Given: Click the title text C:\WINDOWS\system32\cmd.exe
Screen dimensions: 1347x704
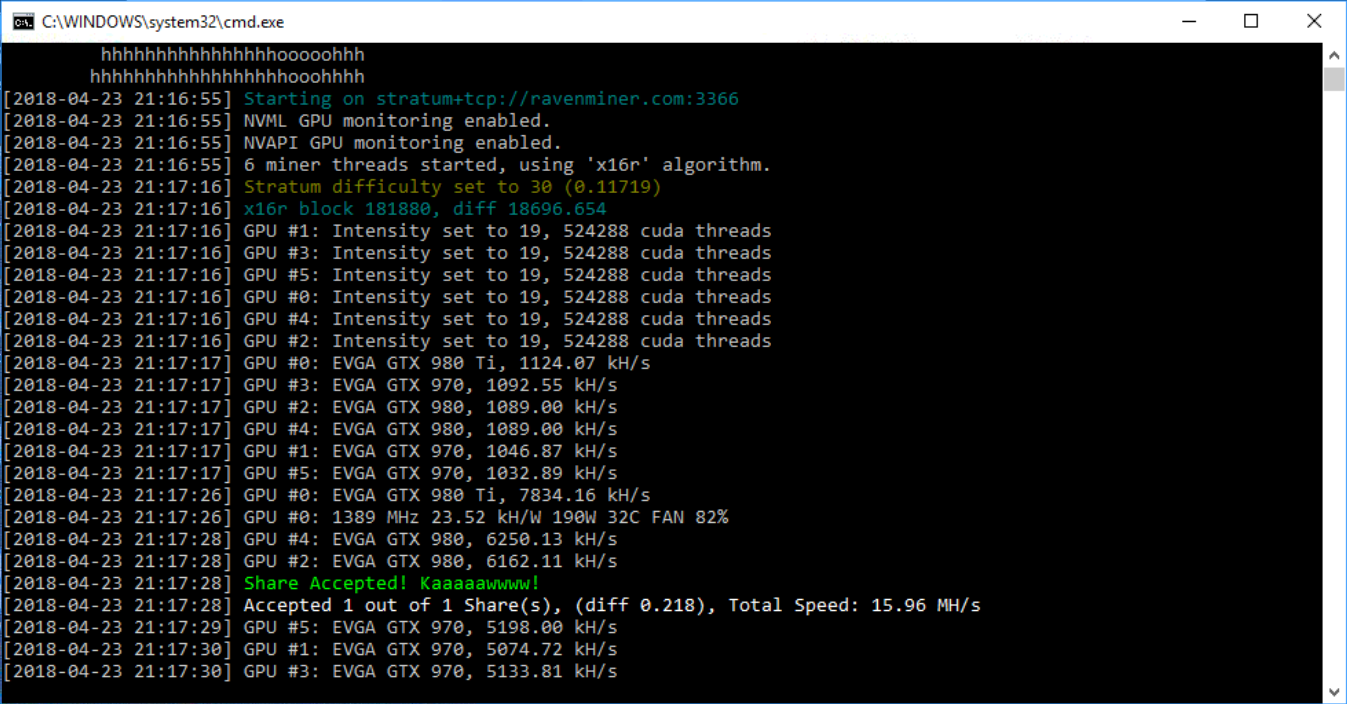Looking at the screenshot, I should [162, 21].
